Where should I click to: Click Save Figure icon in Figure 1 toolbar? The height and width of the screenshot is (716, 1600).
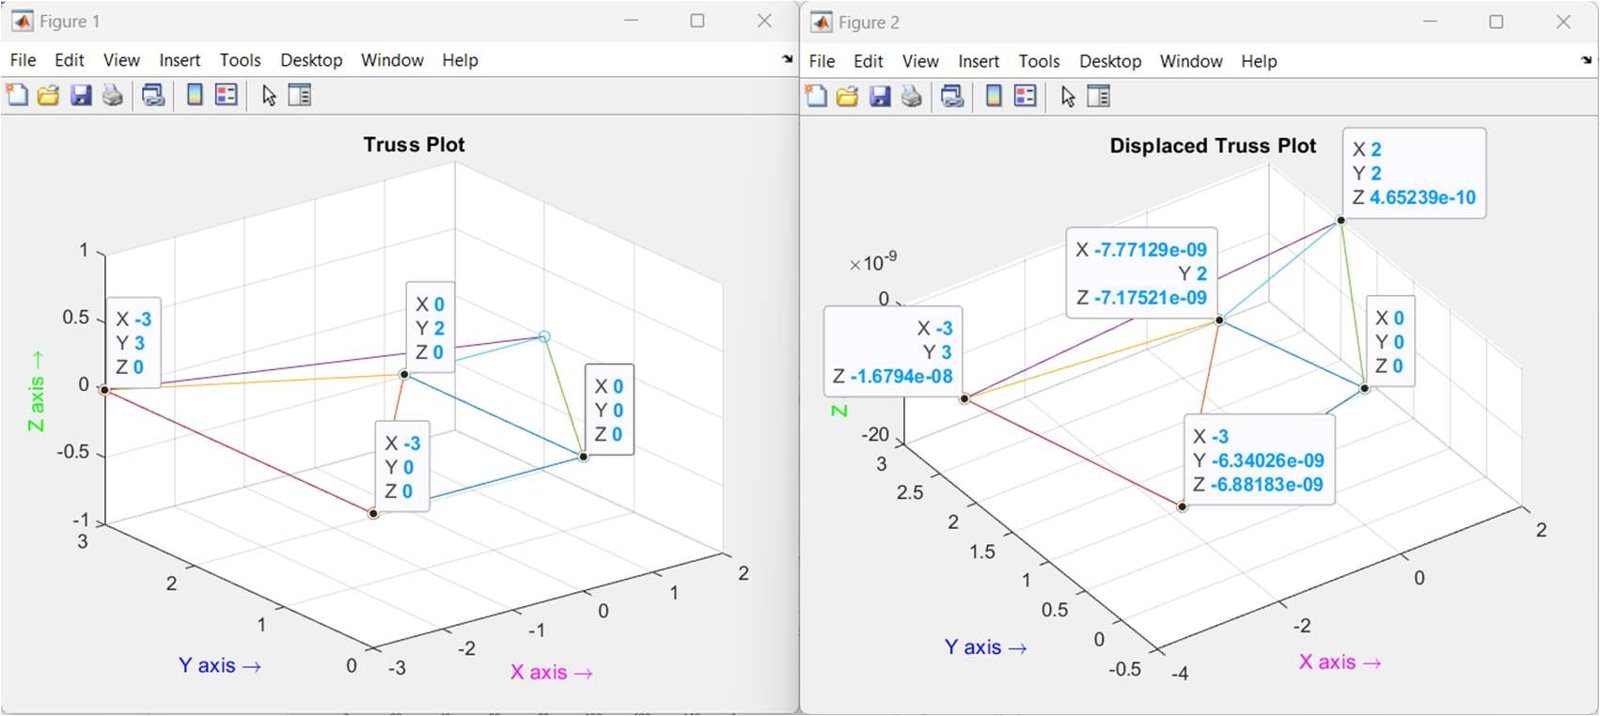tap(80, 95)
